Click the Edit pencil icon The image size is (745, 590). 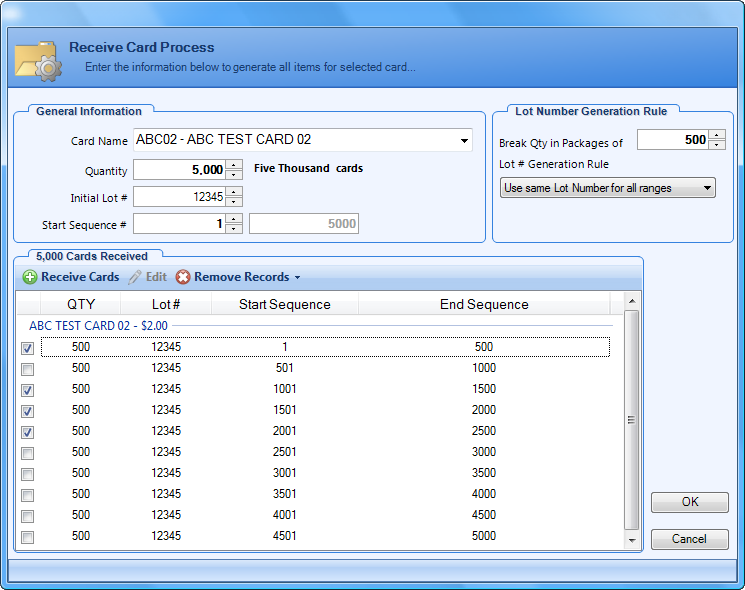pos(135,277)
